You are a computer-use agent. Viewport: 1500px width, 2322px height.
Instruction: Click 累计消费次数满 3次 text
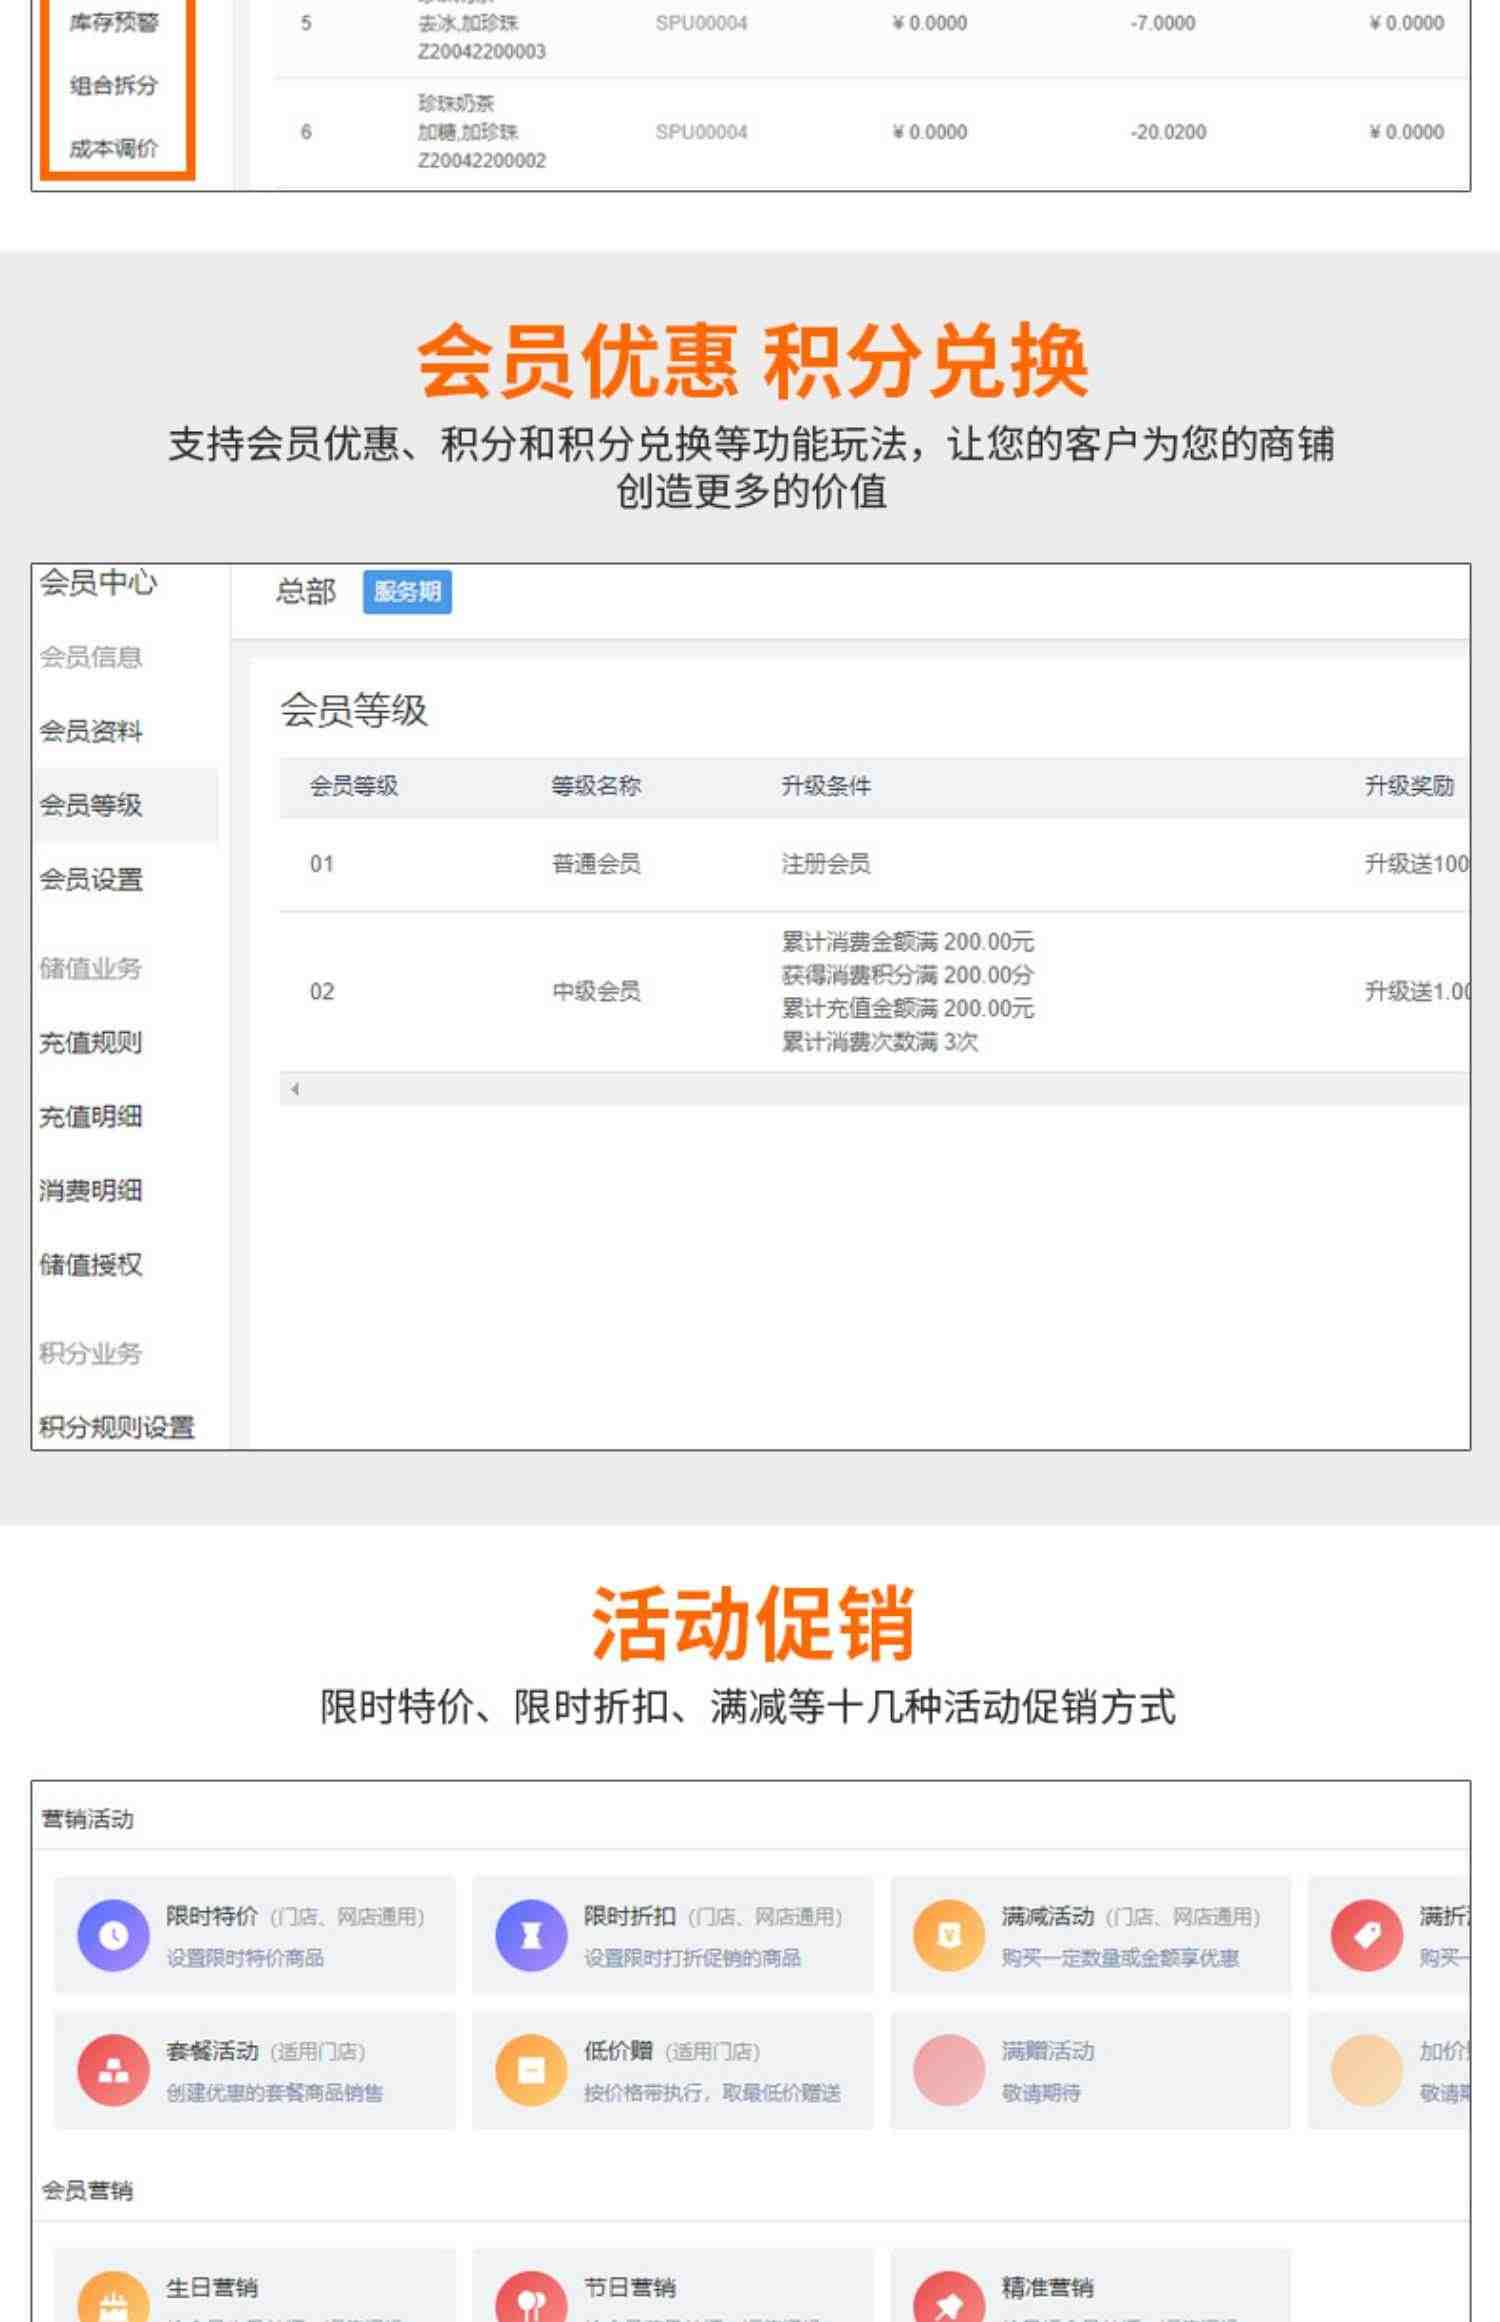(x=880, y=1042)
